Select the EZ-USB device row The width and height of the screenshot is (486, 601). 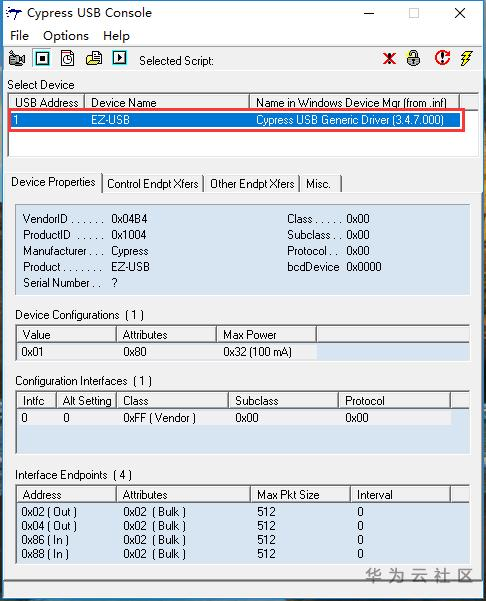pyautogui.click(x=236, y=120)
